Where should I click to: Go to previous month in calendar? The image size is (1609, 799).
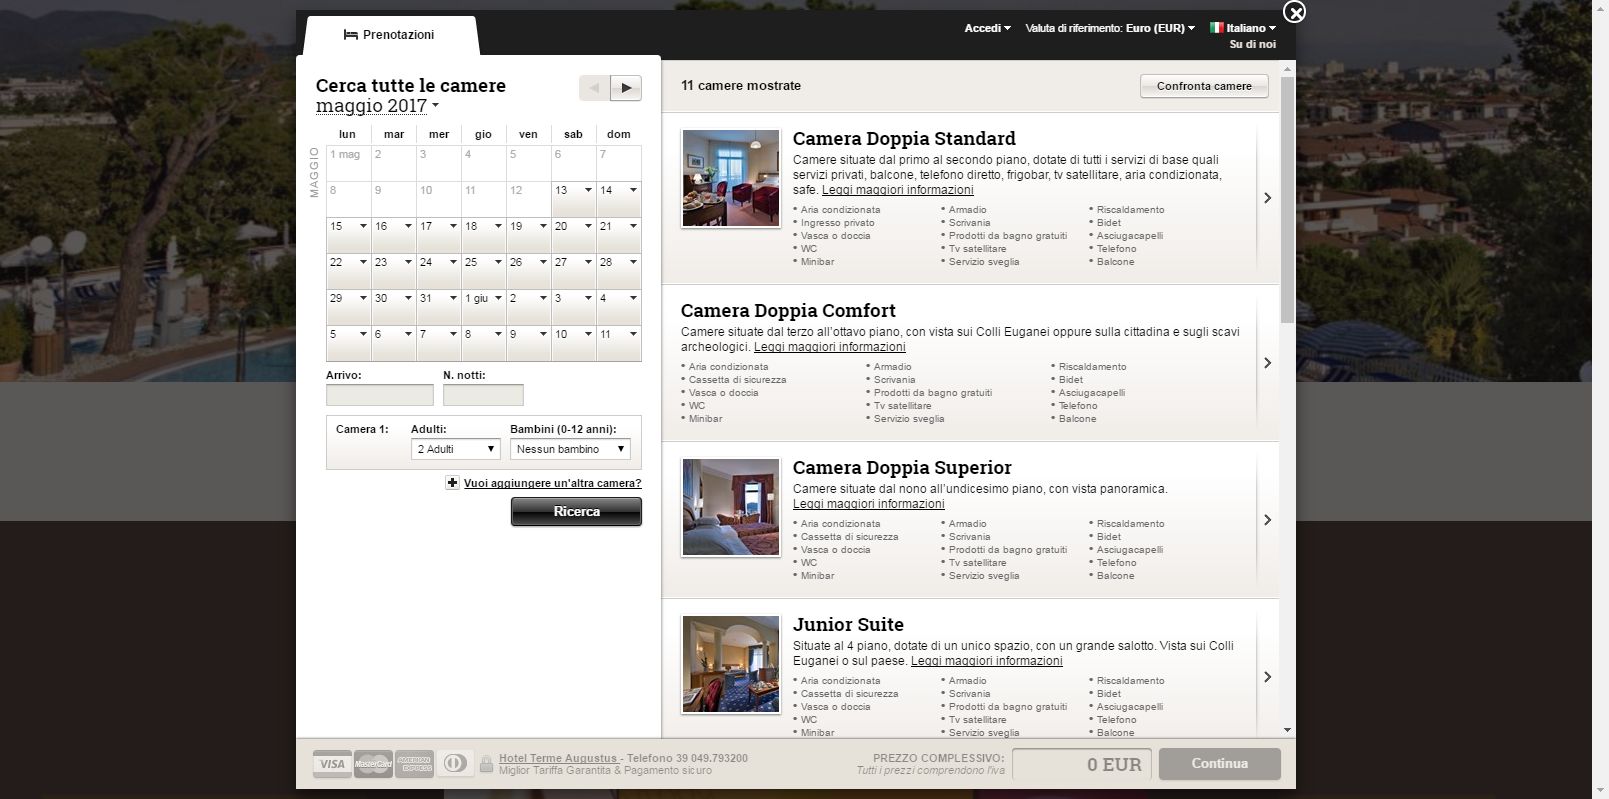tap(594, 88)
